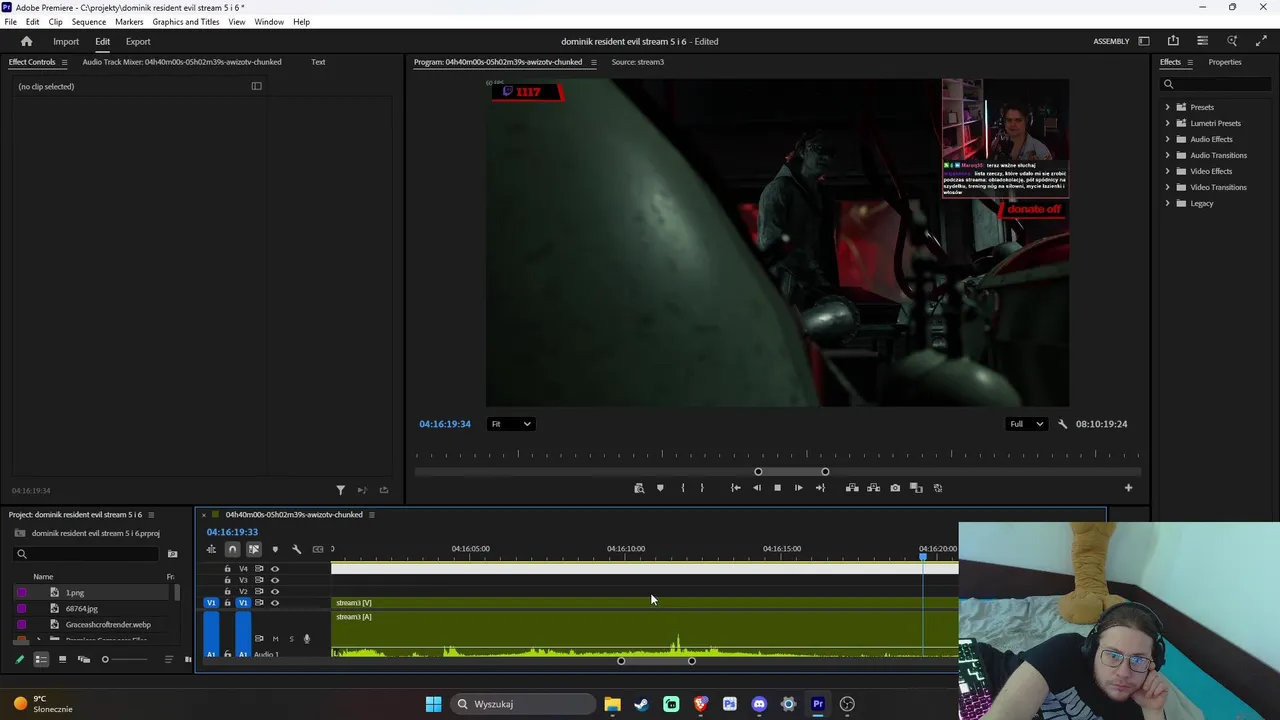Image resolution: width=1280 pixels, height=720 pixels.
Task: Expand the Video Transitions folder
Action: (1167, 187)
